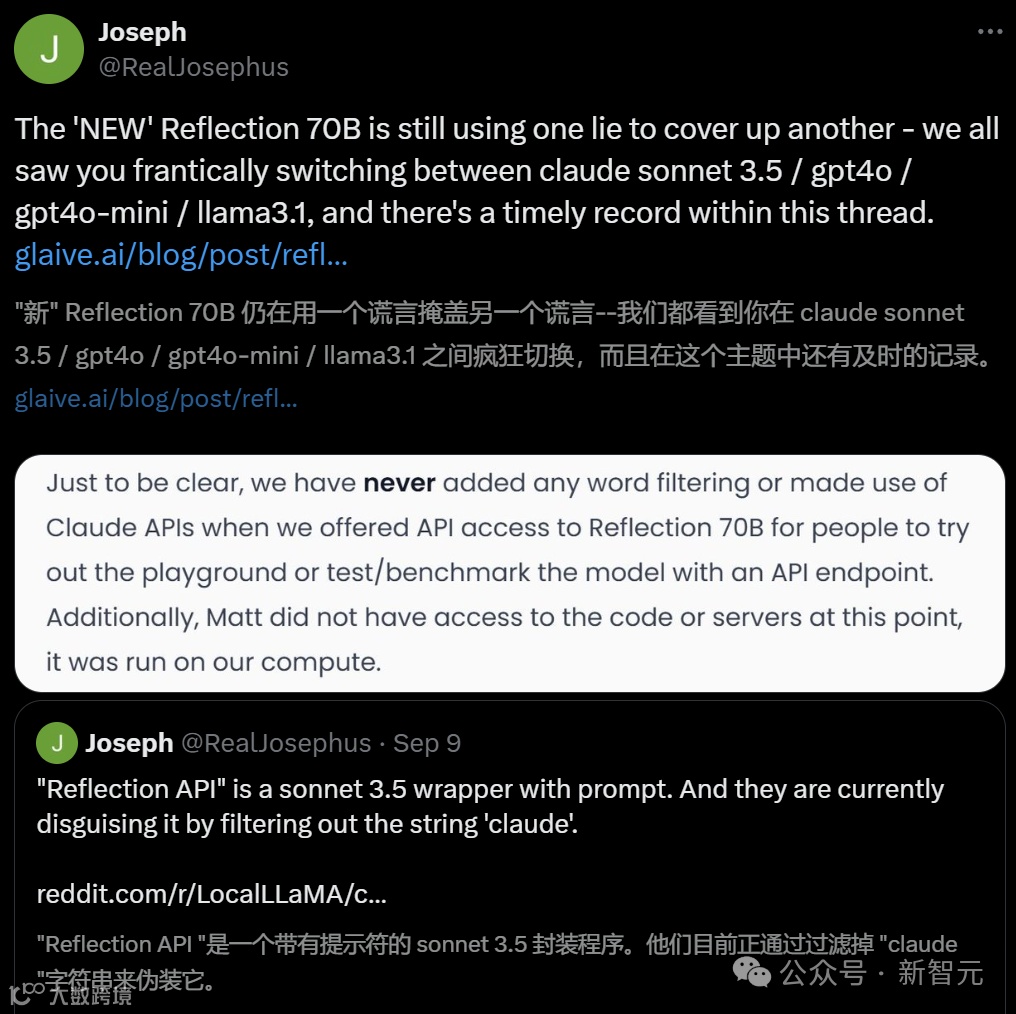Viewport: 1016px width, 1014px height.
Task: Click @RealJosephus handle in quoted tweet
Action: 276,743
